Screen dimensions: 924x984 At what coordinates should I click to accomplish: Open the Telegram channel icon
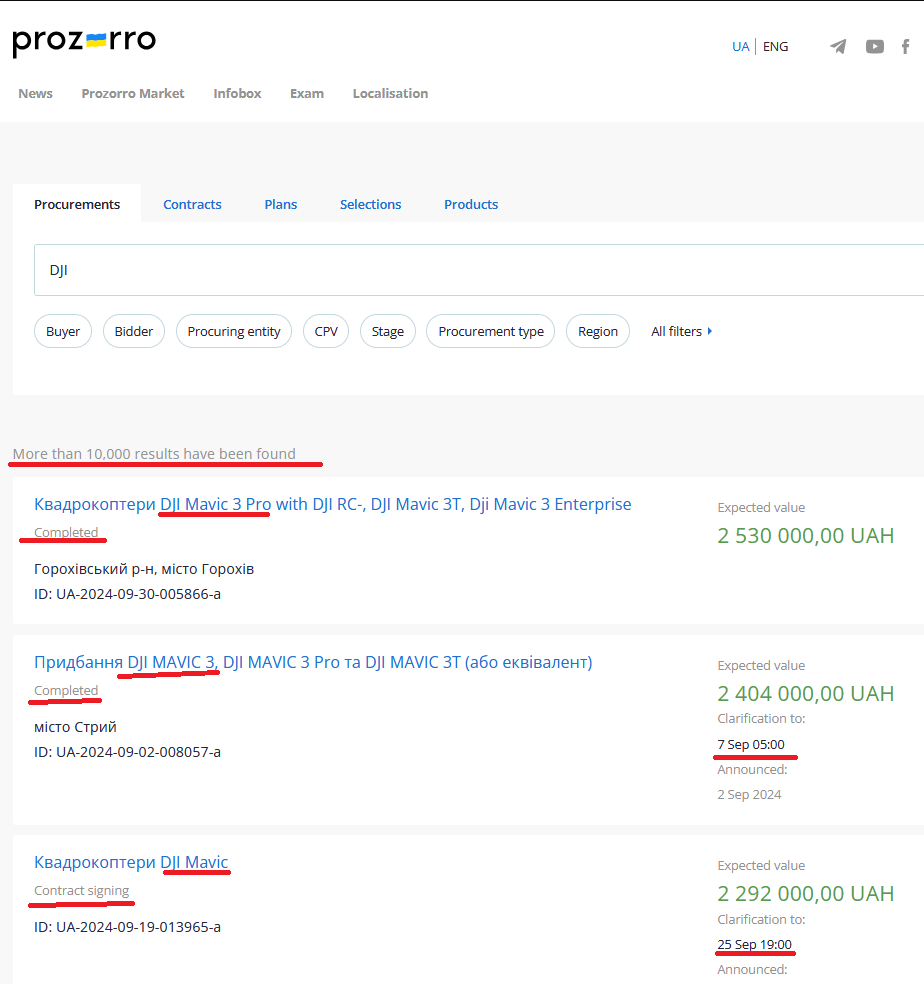pyautogui.click(x=838, y=46)
